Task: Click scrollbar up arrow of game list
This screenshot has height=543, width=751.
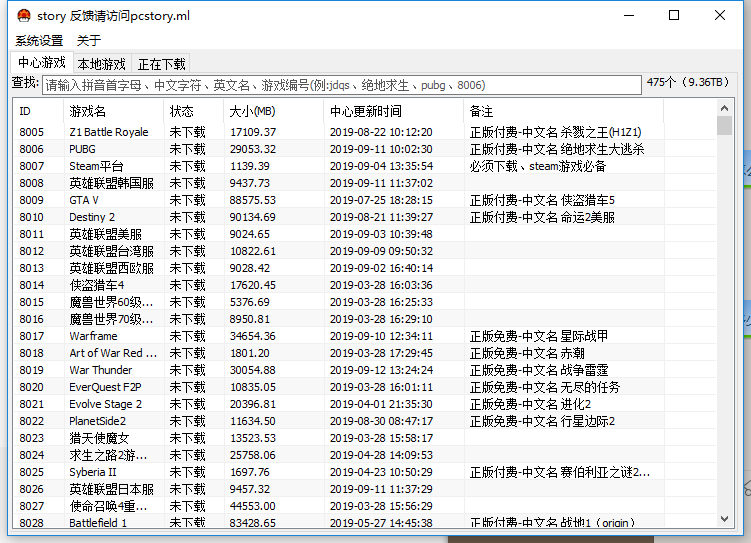Action: pyautogui.click(x=724, y=108)
